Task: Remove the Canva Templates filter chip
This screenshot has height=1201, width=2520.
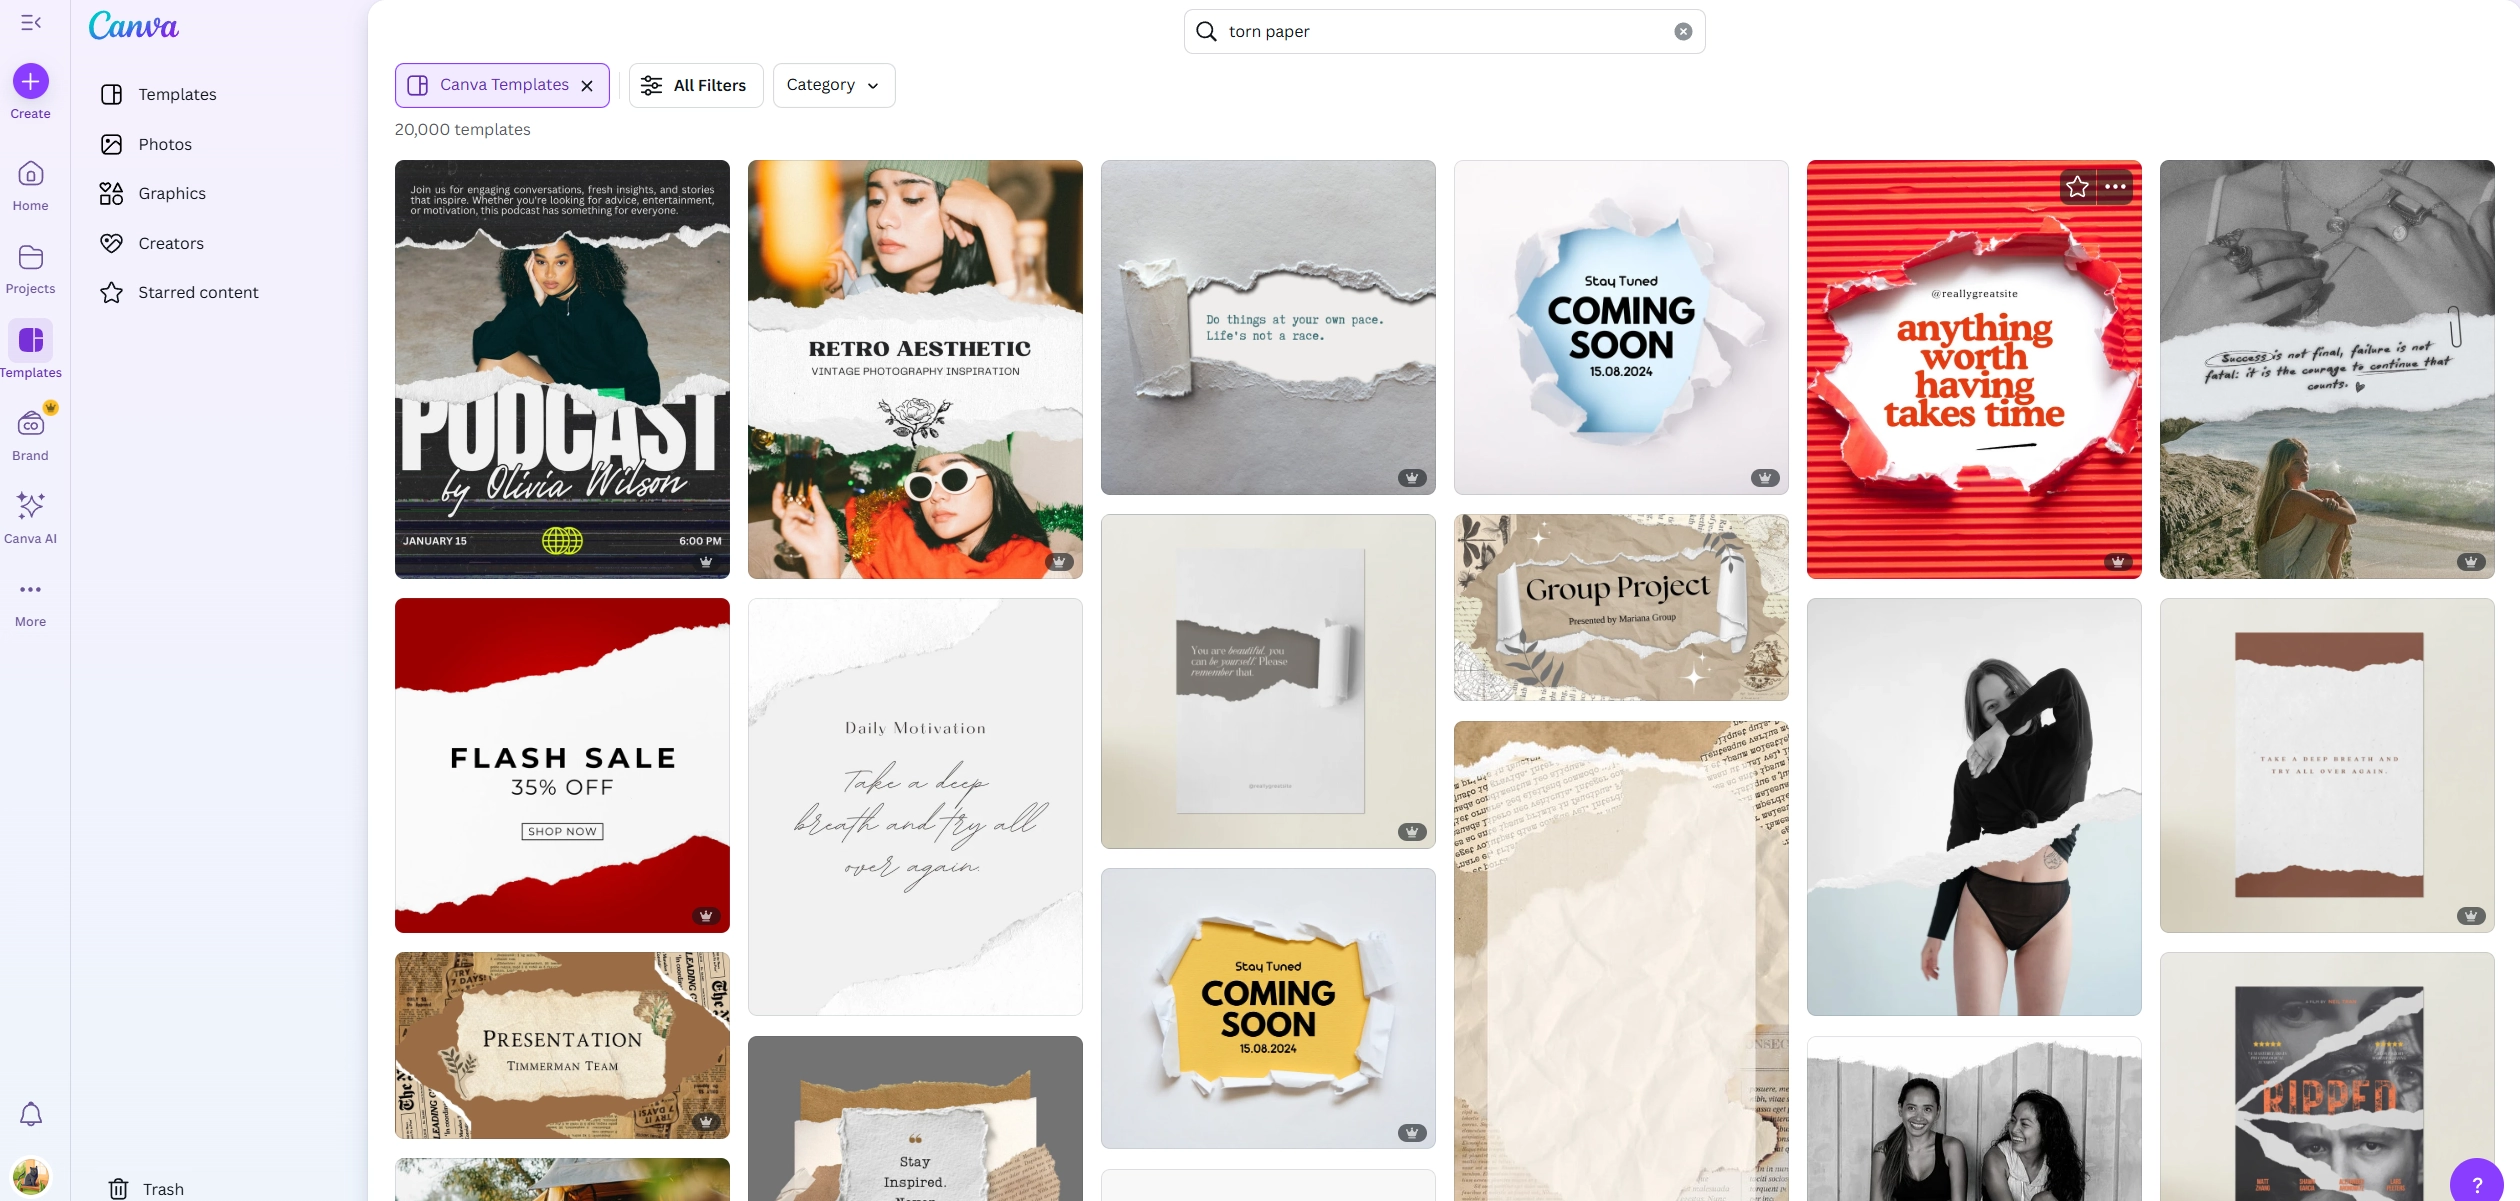Action: click(587, 85)
